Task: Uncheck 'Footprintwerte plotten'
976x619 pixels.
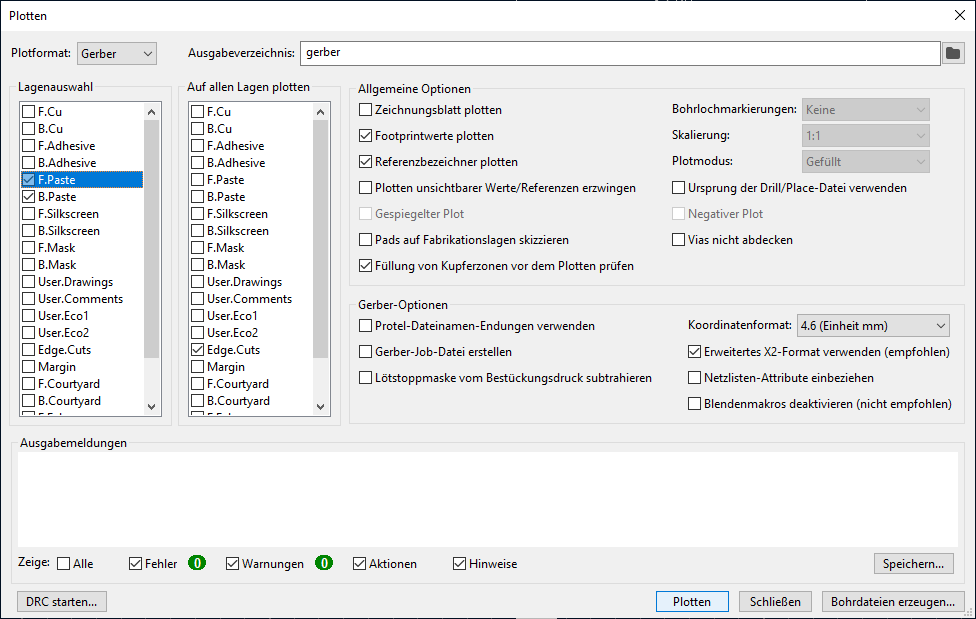Action: coord(366,136)
